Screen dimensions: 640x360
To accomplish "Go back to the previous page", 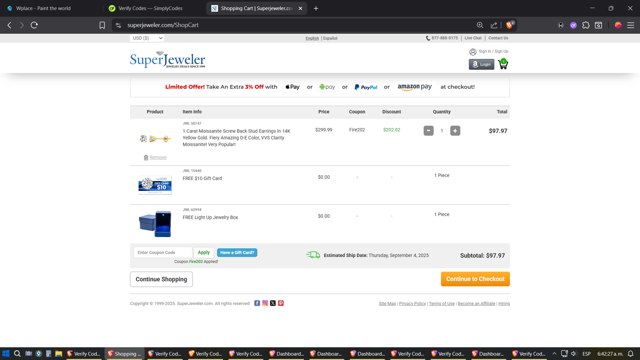I will coord(9,25).
